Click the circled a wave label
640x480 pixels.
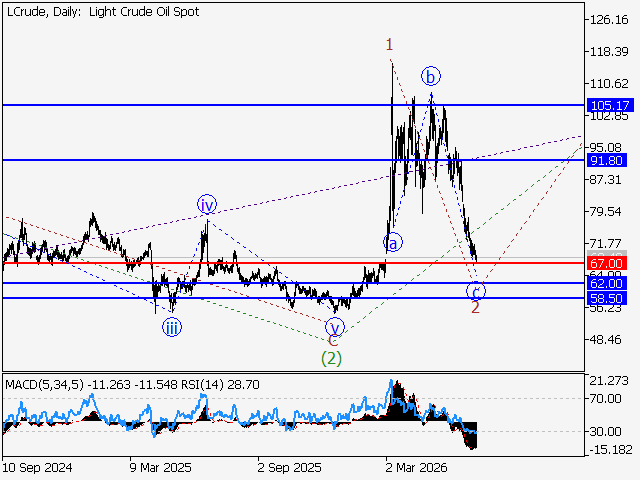click(393, 242)
